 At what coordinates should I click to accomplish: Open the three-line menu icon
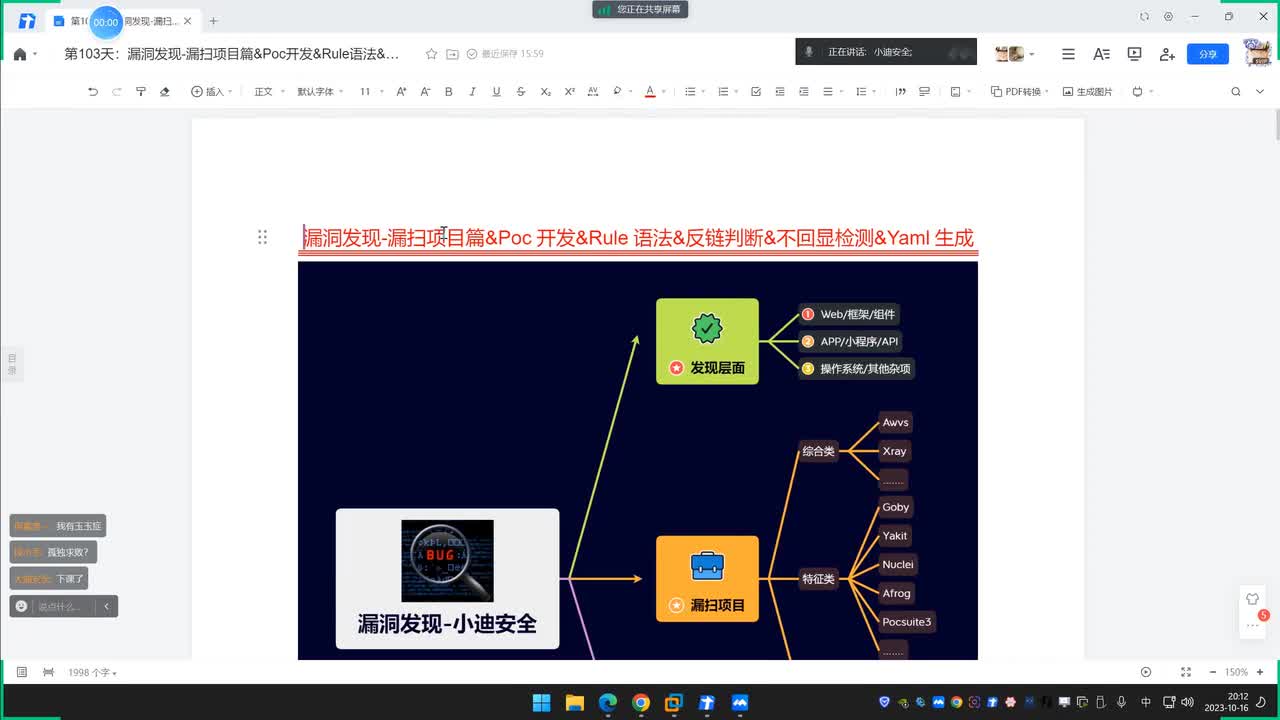1068,54
